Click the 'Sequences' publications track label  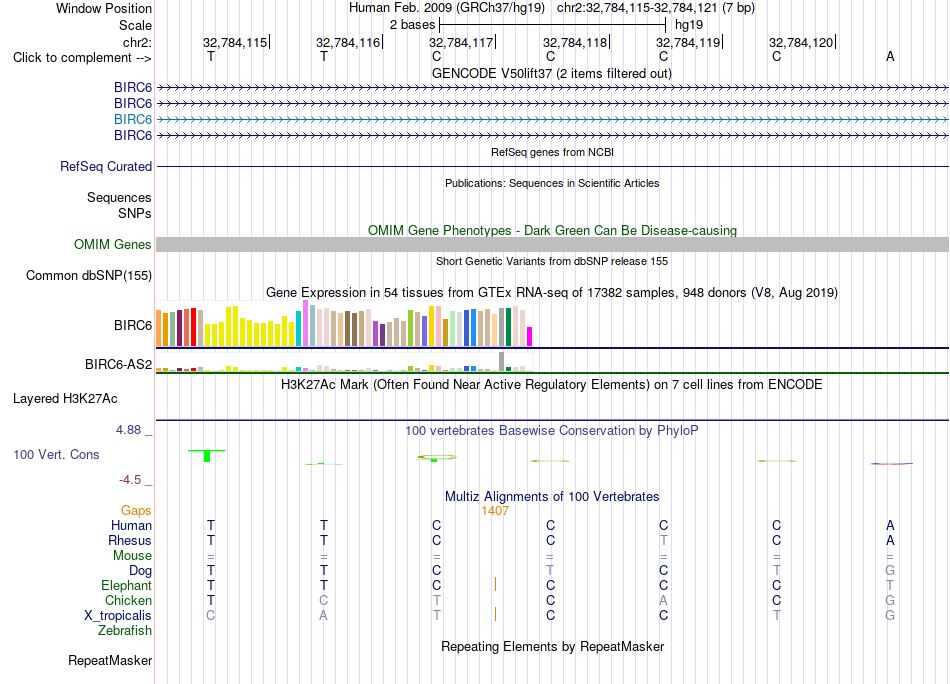119,198
